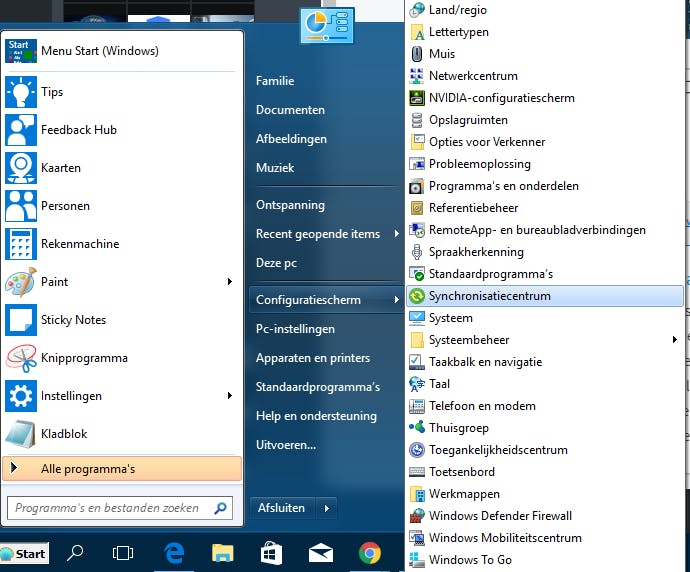Open Synchronisatiecentrum green sync icon
Image resolution: width=690 pixels, height=572 pixels.
click(x=417, y=296)
